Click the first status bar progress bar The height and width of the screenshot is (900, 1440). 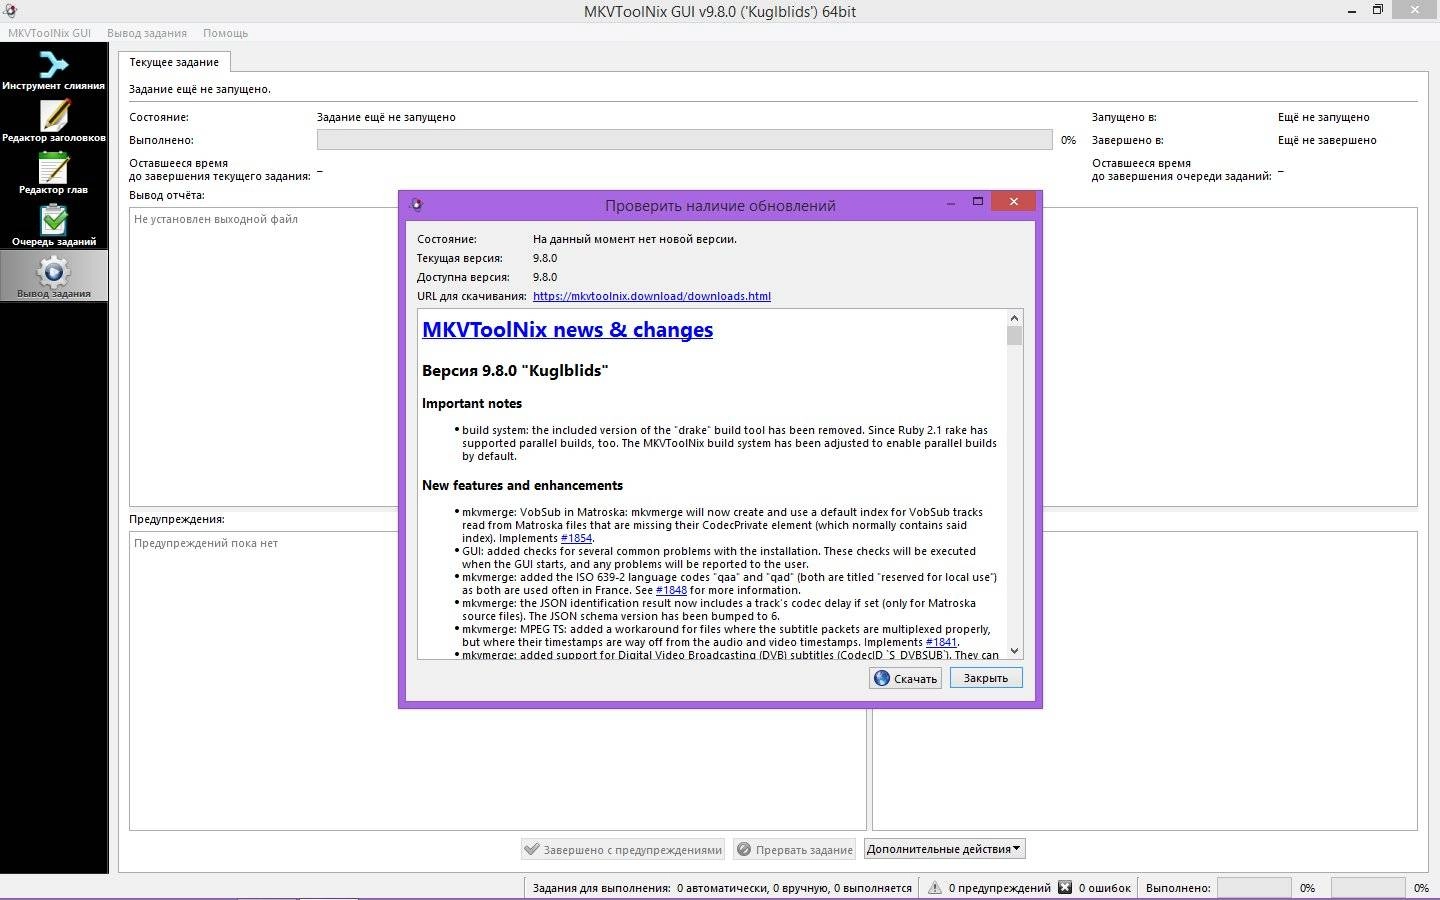(x=1254, y=888)
